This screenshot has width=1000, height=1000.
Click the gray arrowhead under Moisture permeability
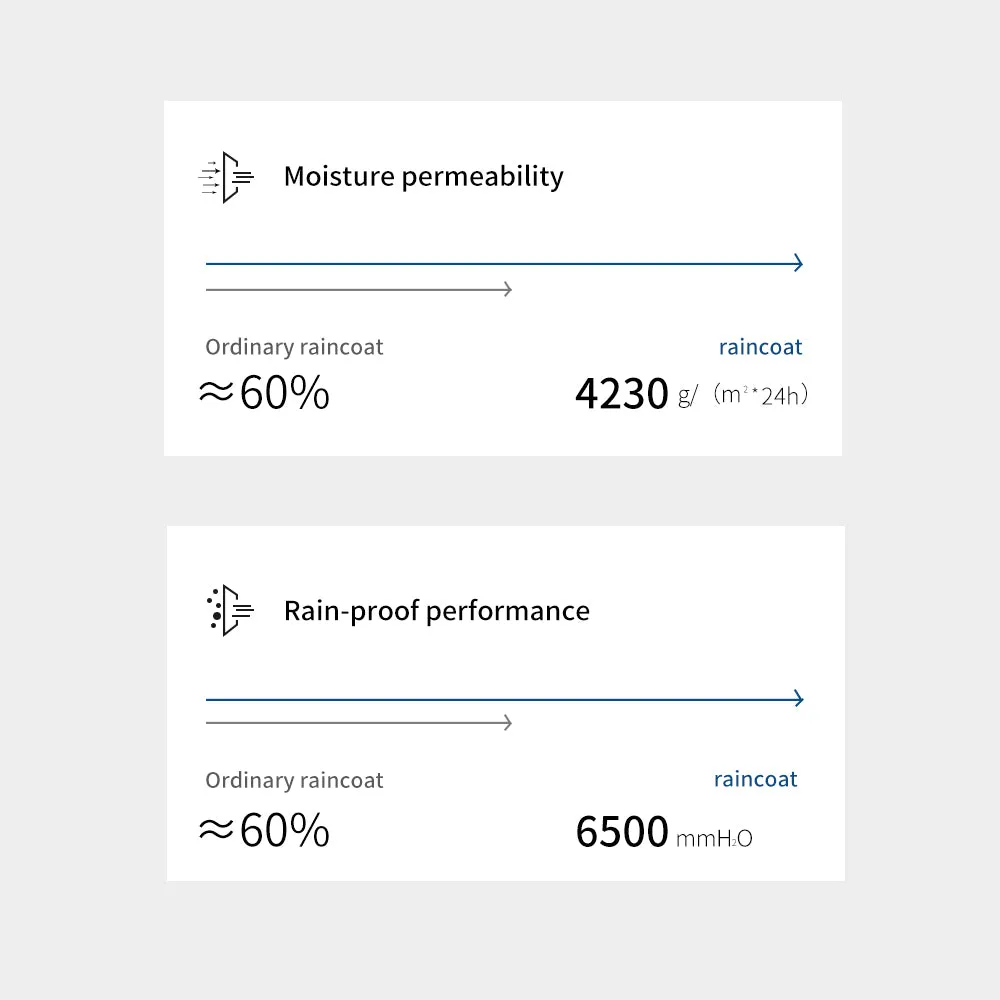point(508,290)
